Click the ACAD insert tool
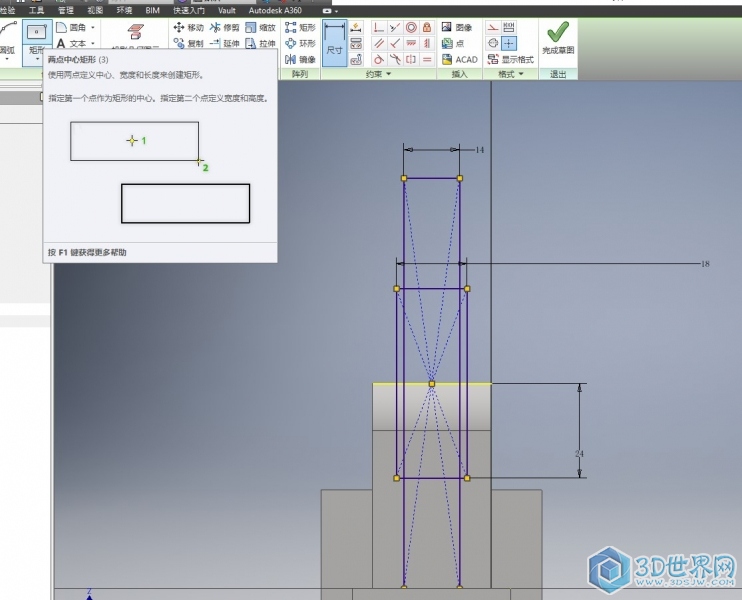This screenshot has width=742, height=600. tap(459, 60)
